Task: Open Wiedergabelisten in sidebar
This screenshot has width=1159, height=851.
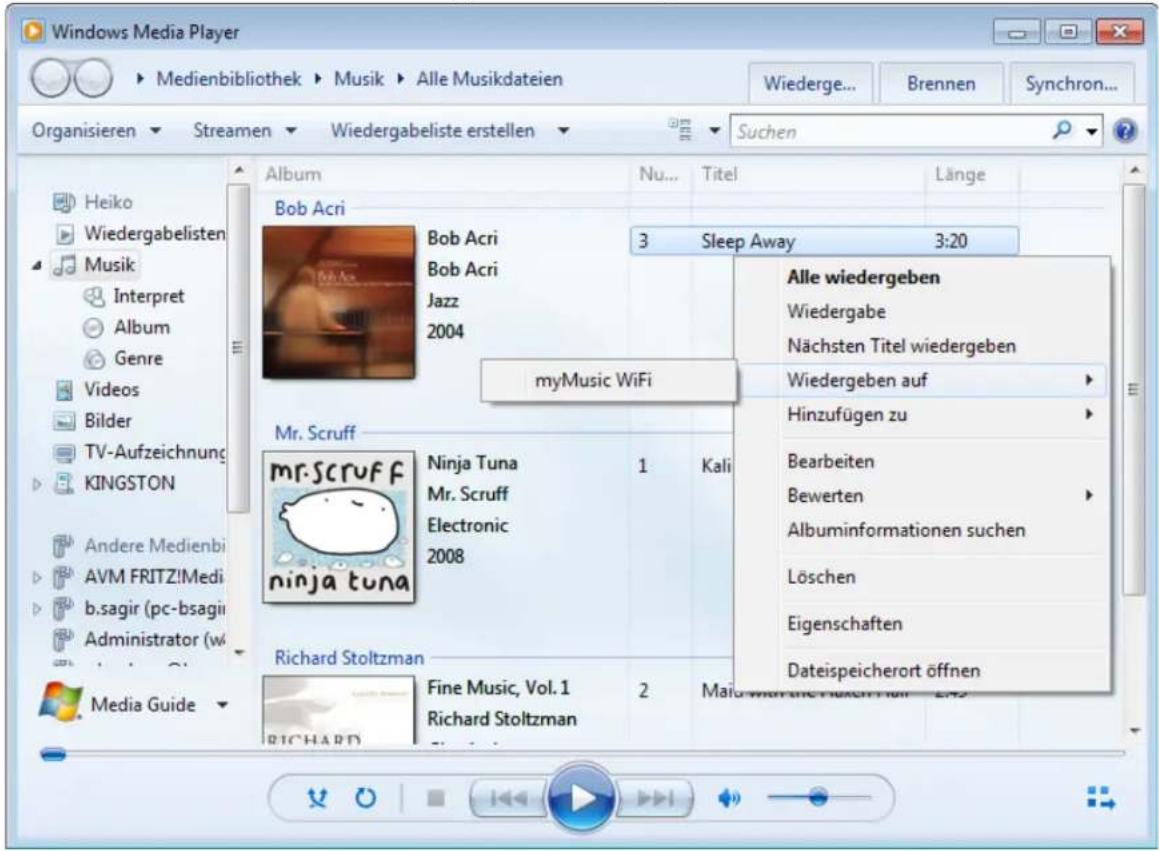Action: (140, 234)
